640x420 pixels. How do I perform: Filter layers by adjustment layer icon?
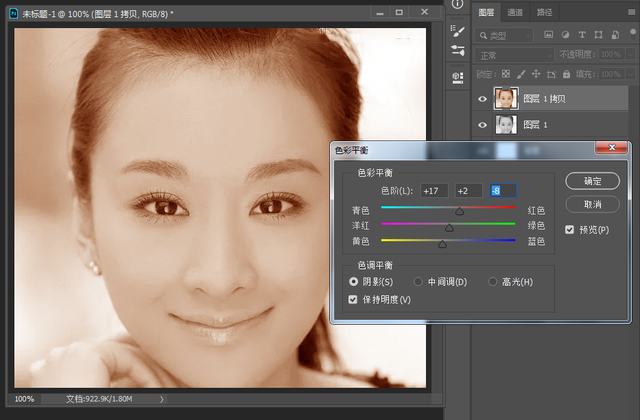click(565, 35)
